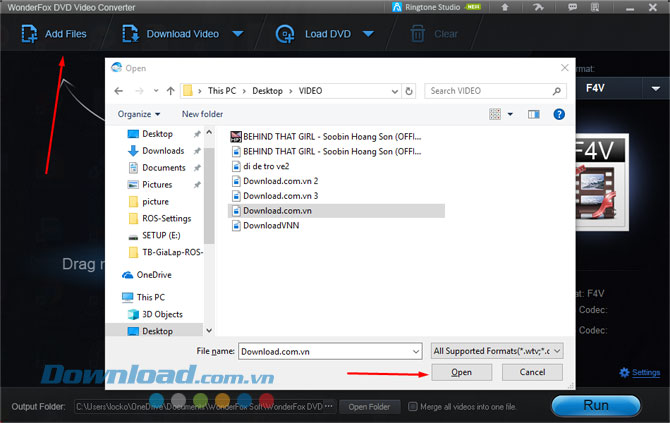Screen dimensions: 670x423
Task: Select Downloads in quick access
Action: pos(156,151)
